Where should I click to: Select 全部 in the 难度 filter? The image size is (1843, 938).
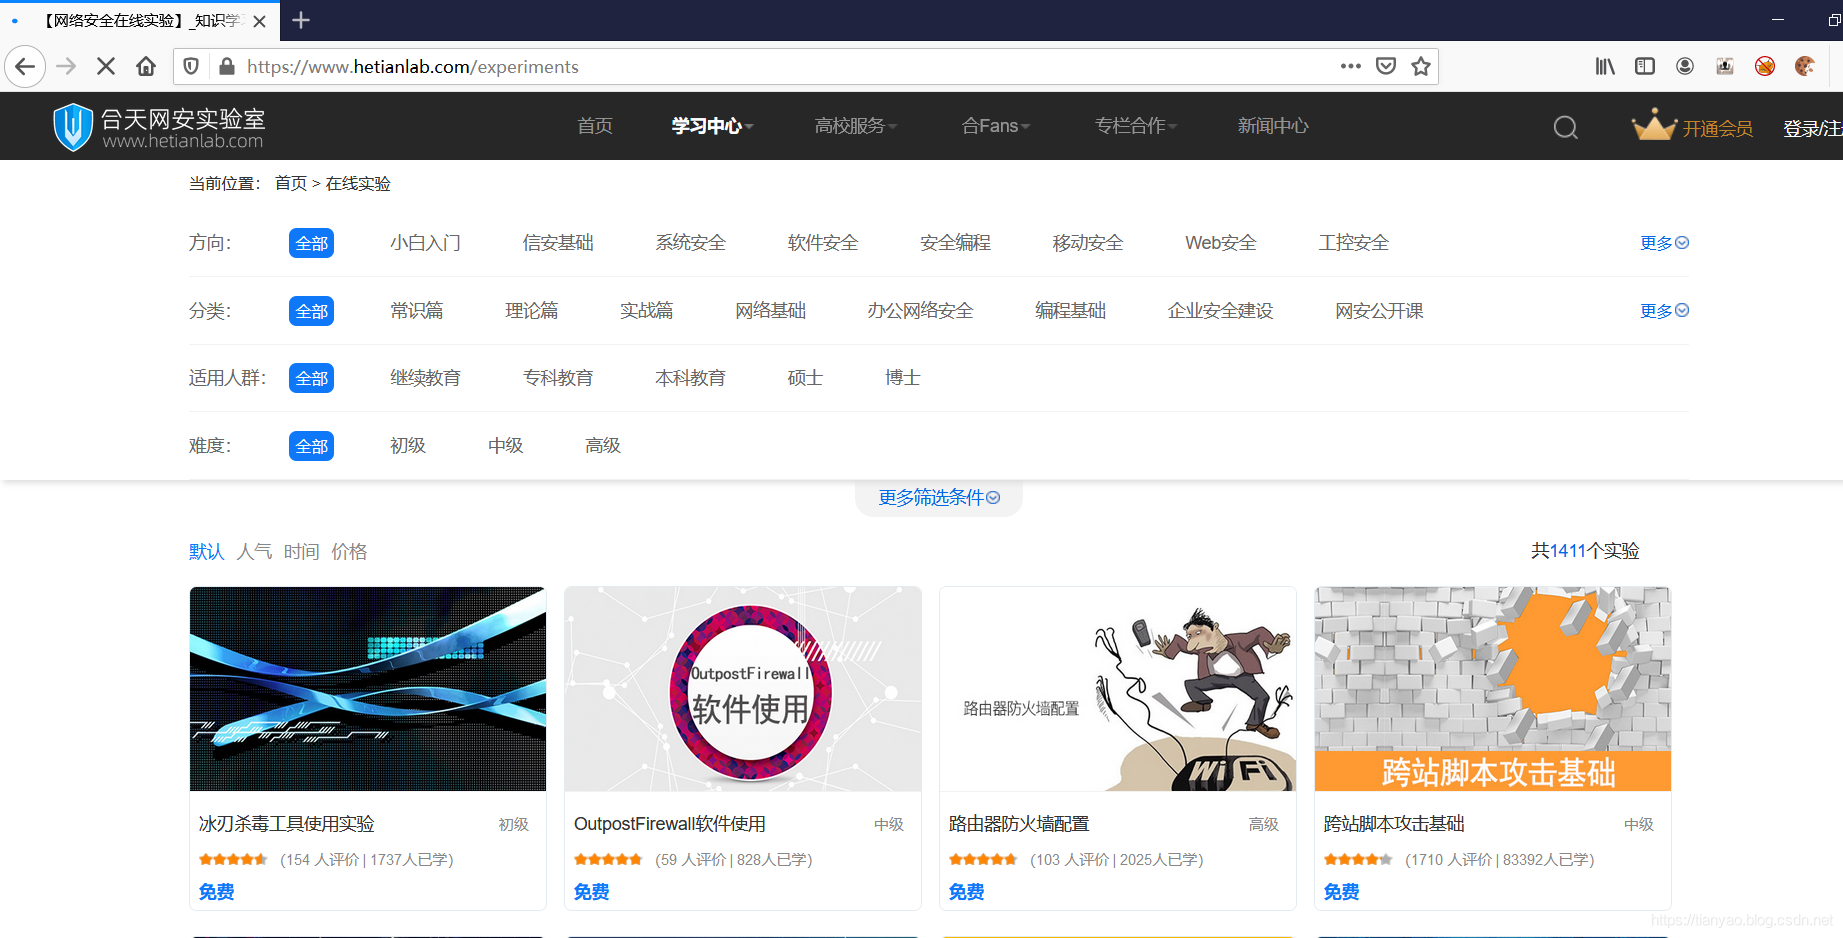tap(311, 446)
